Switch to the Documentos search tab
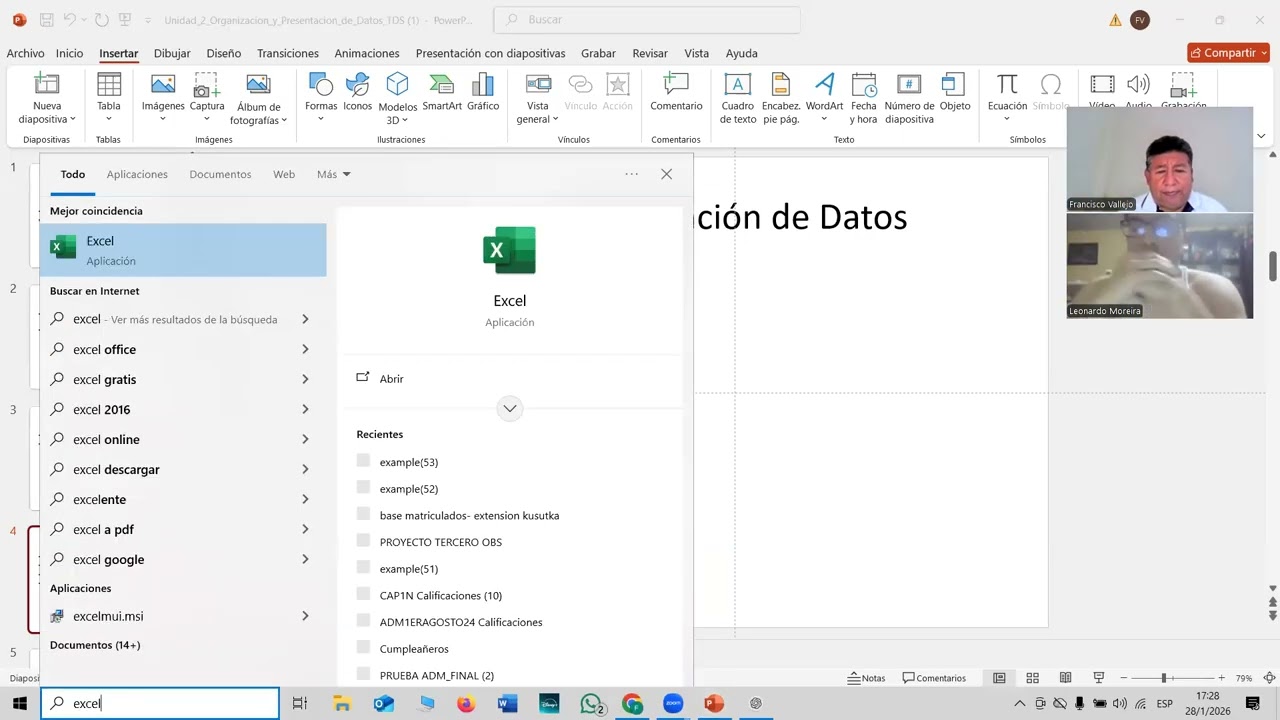Viewport: 1280px width, 720px height. pyautogui.click(x=220, y=174)
